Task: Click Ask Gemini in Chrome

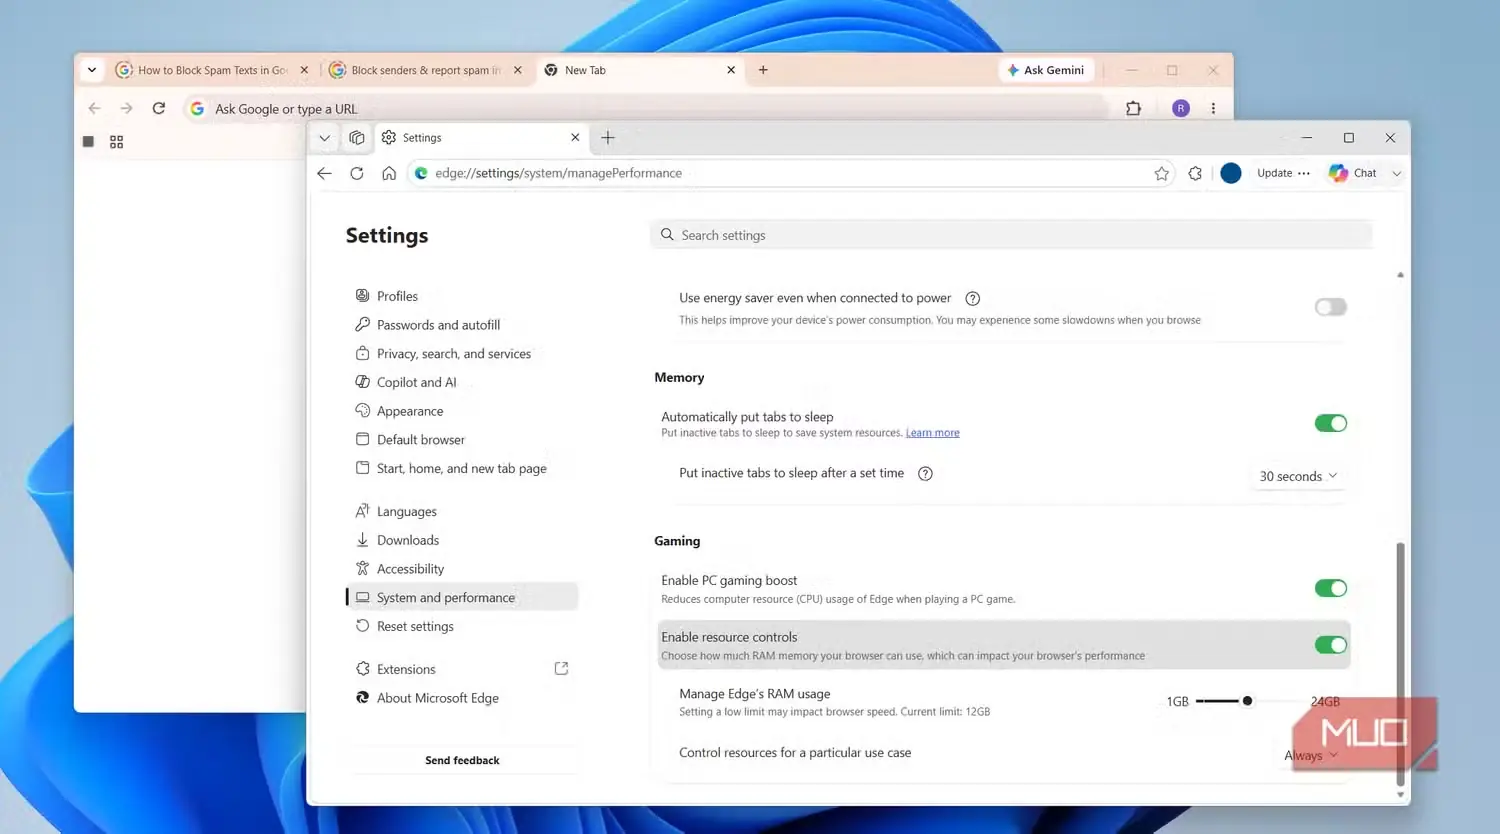Action: tap(1046, 70)
